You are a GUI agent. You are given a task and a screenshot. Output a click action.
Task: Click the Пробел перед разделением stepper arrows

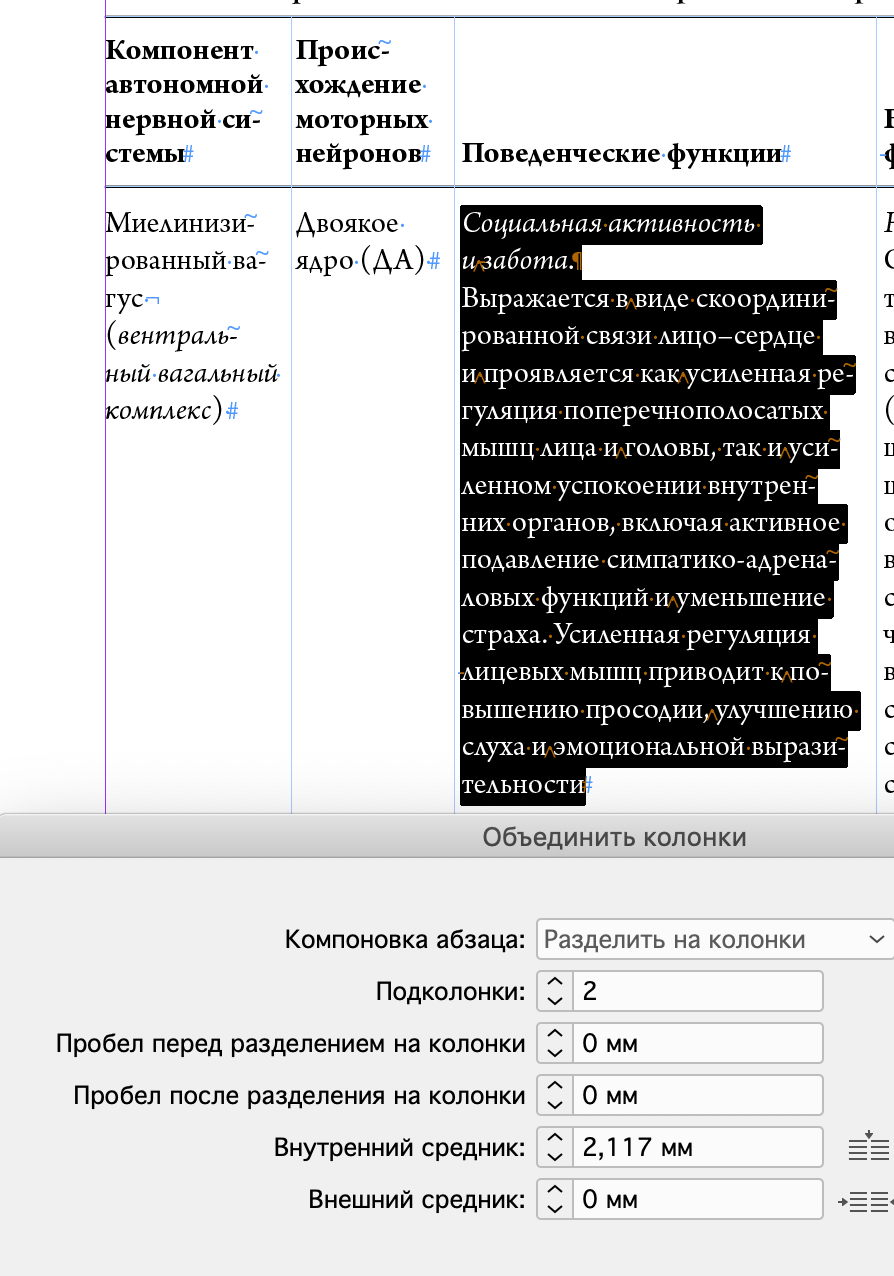coord(555,1044)
